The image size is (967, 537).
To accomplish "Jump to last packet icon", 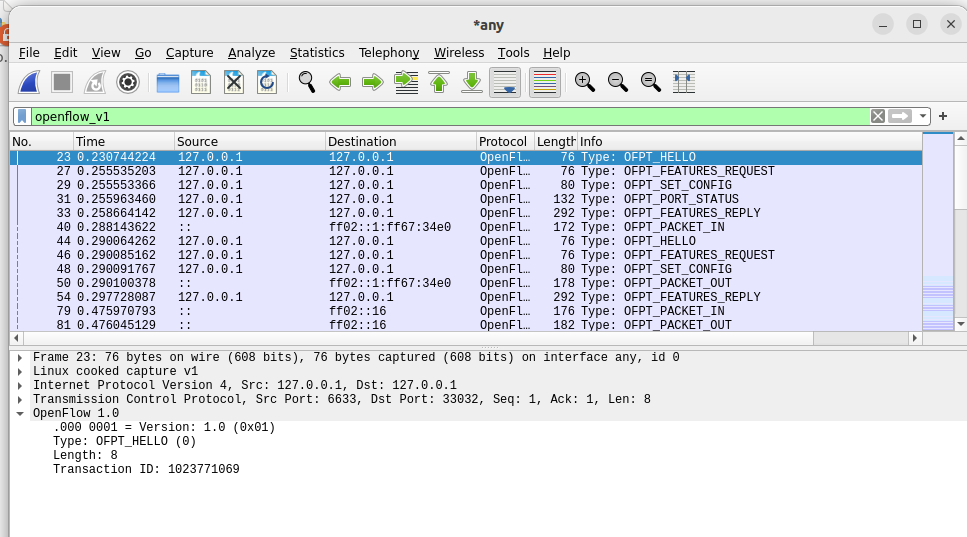I will click(472, 82).
